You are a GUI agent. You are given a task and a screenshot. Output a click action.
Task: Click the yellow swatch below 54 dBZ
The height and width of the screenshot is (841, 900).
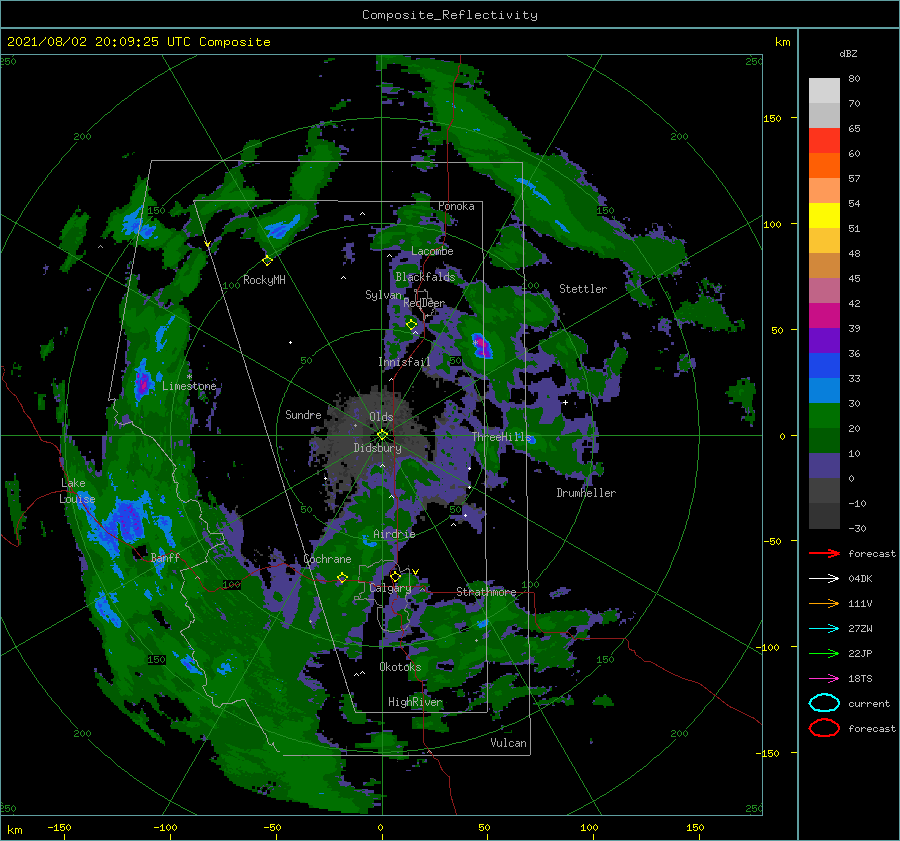824,215
